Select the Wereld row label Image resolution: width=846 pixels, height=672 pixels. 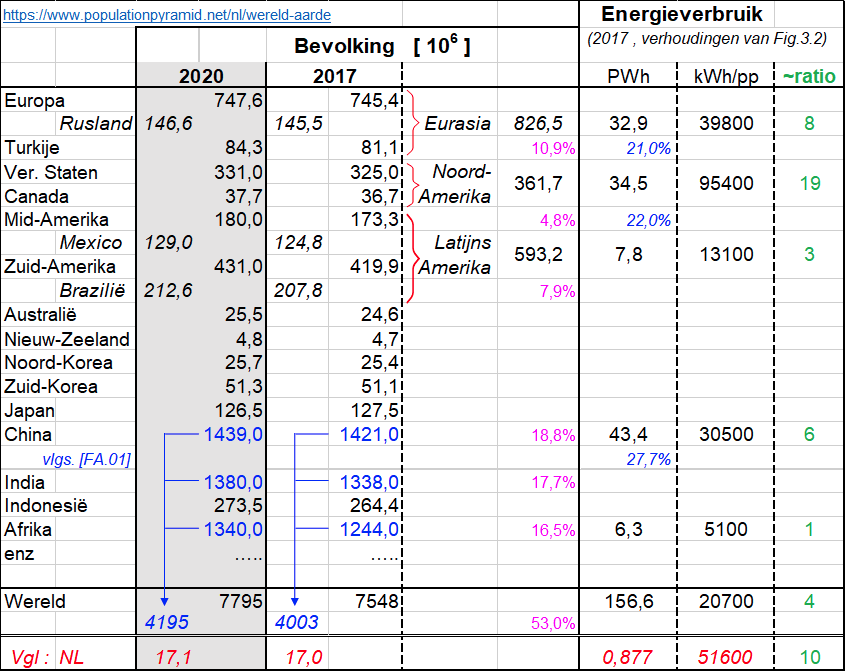tap(35, 602)
